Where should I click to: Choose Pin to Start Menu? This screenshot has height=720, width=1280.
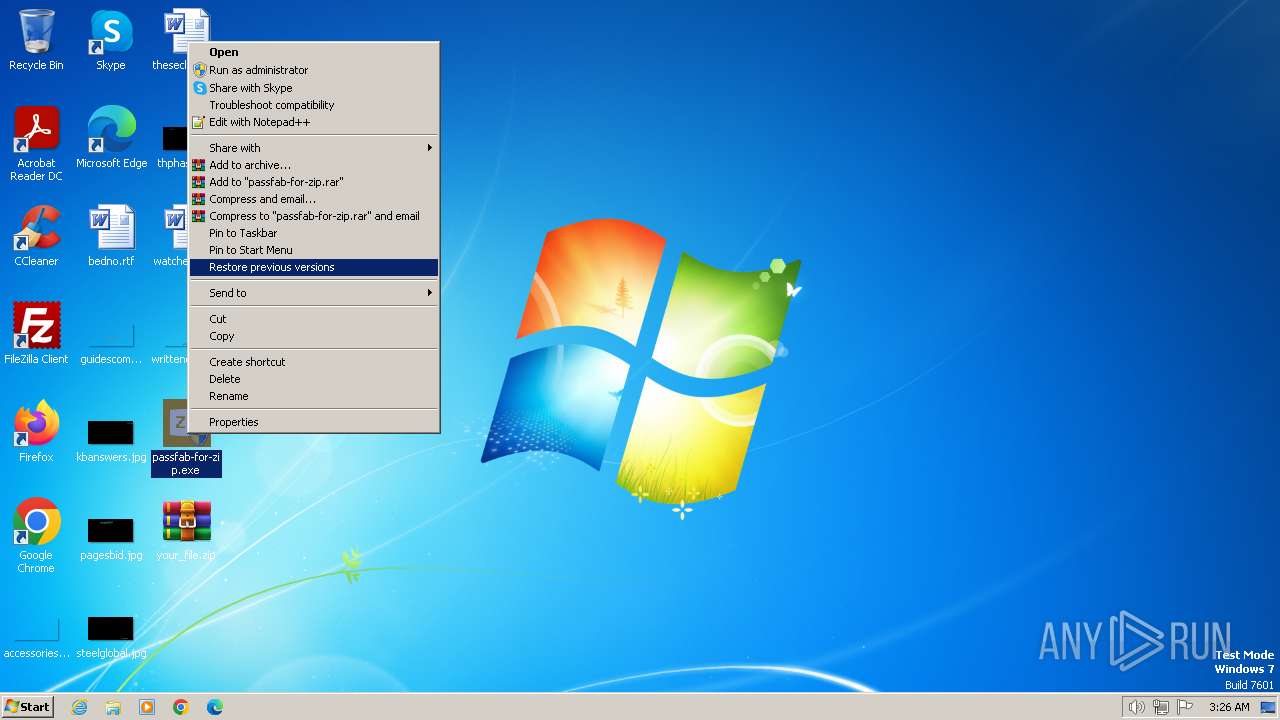click(x=314, y=250)
